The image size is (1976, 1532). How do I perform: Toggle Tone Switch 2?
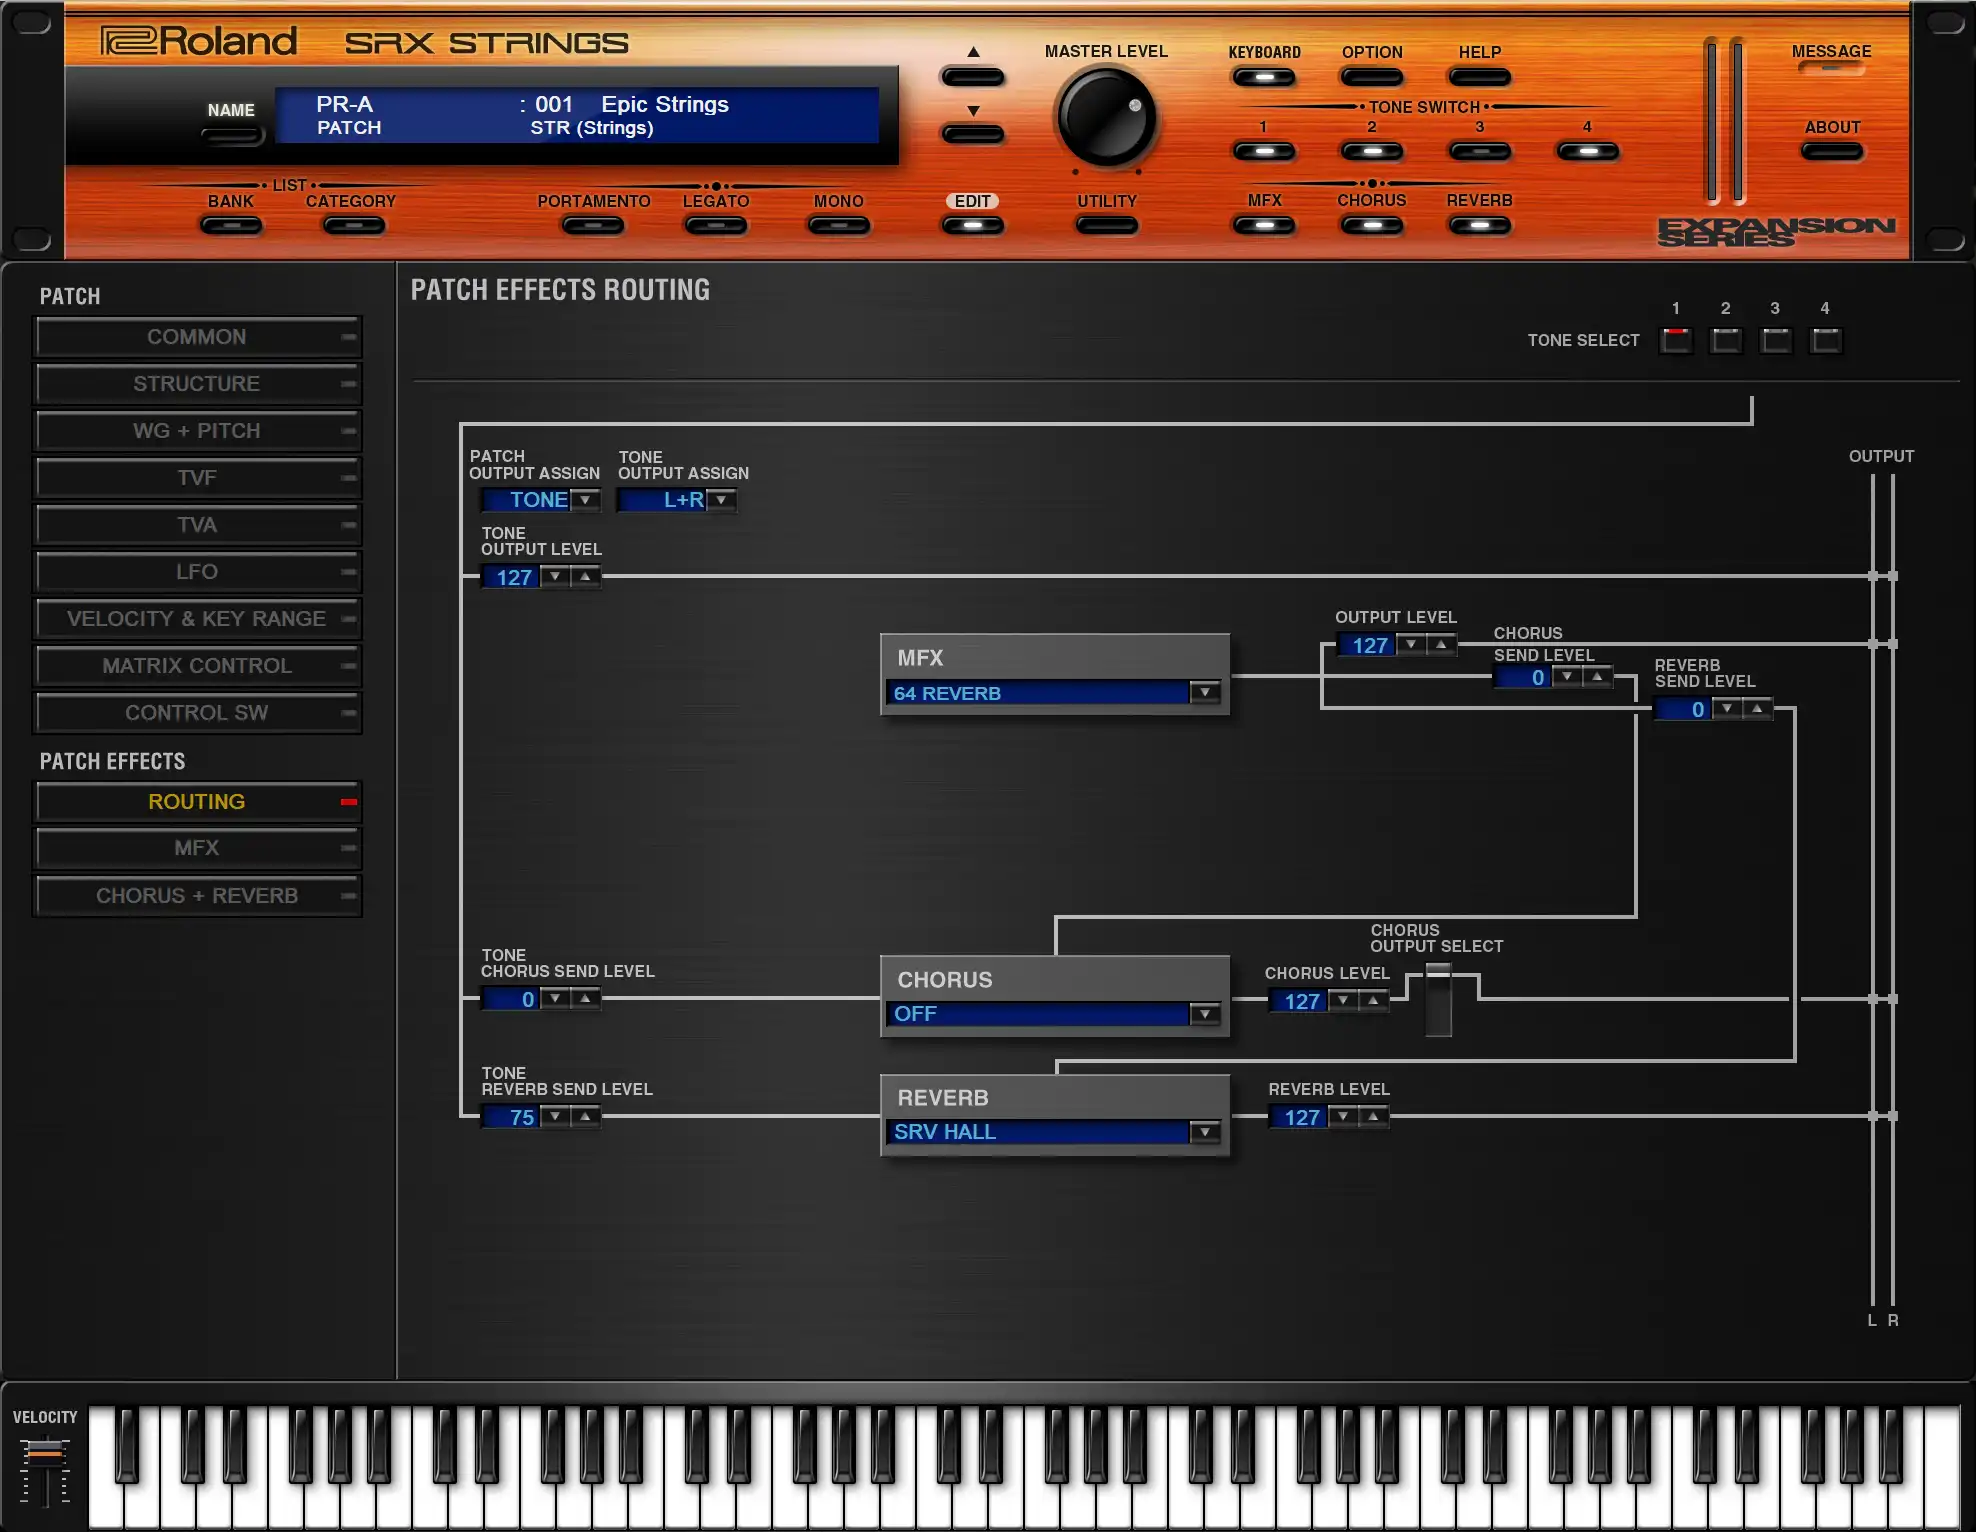coord(1371,152)
